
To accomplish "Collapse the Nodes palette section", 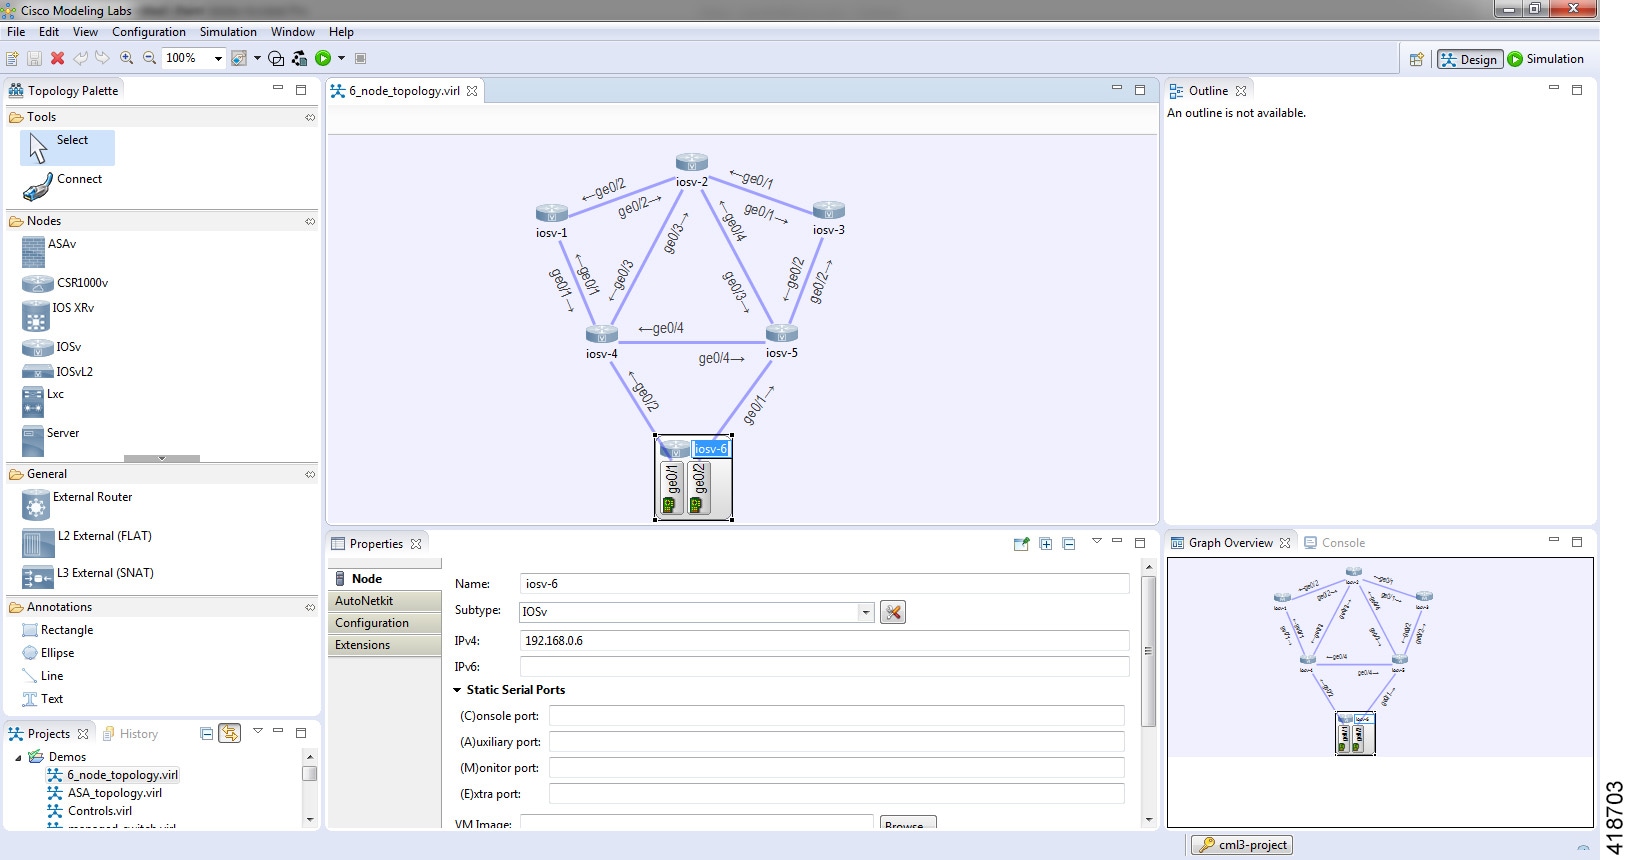I will click(310, 221).
